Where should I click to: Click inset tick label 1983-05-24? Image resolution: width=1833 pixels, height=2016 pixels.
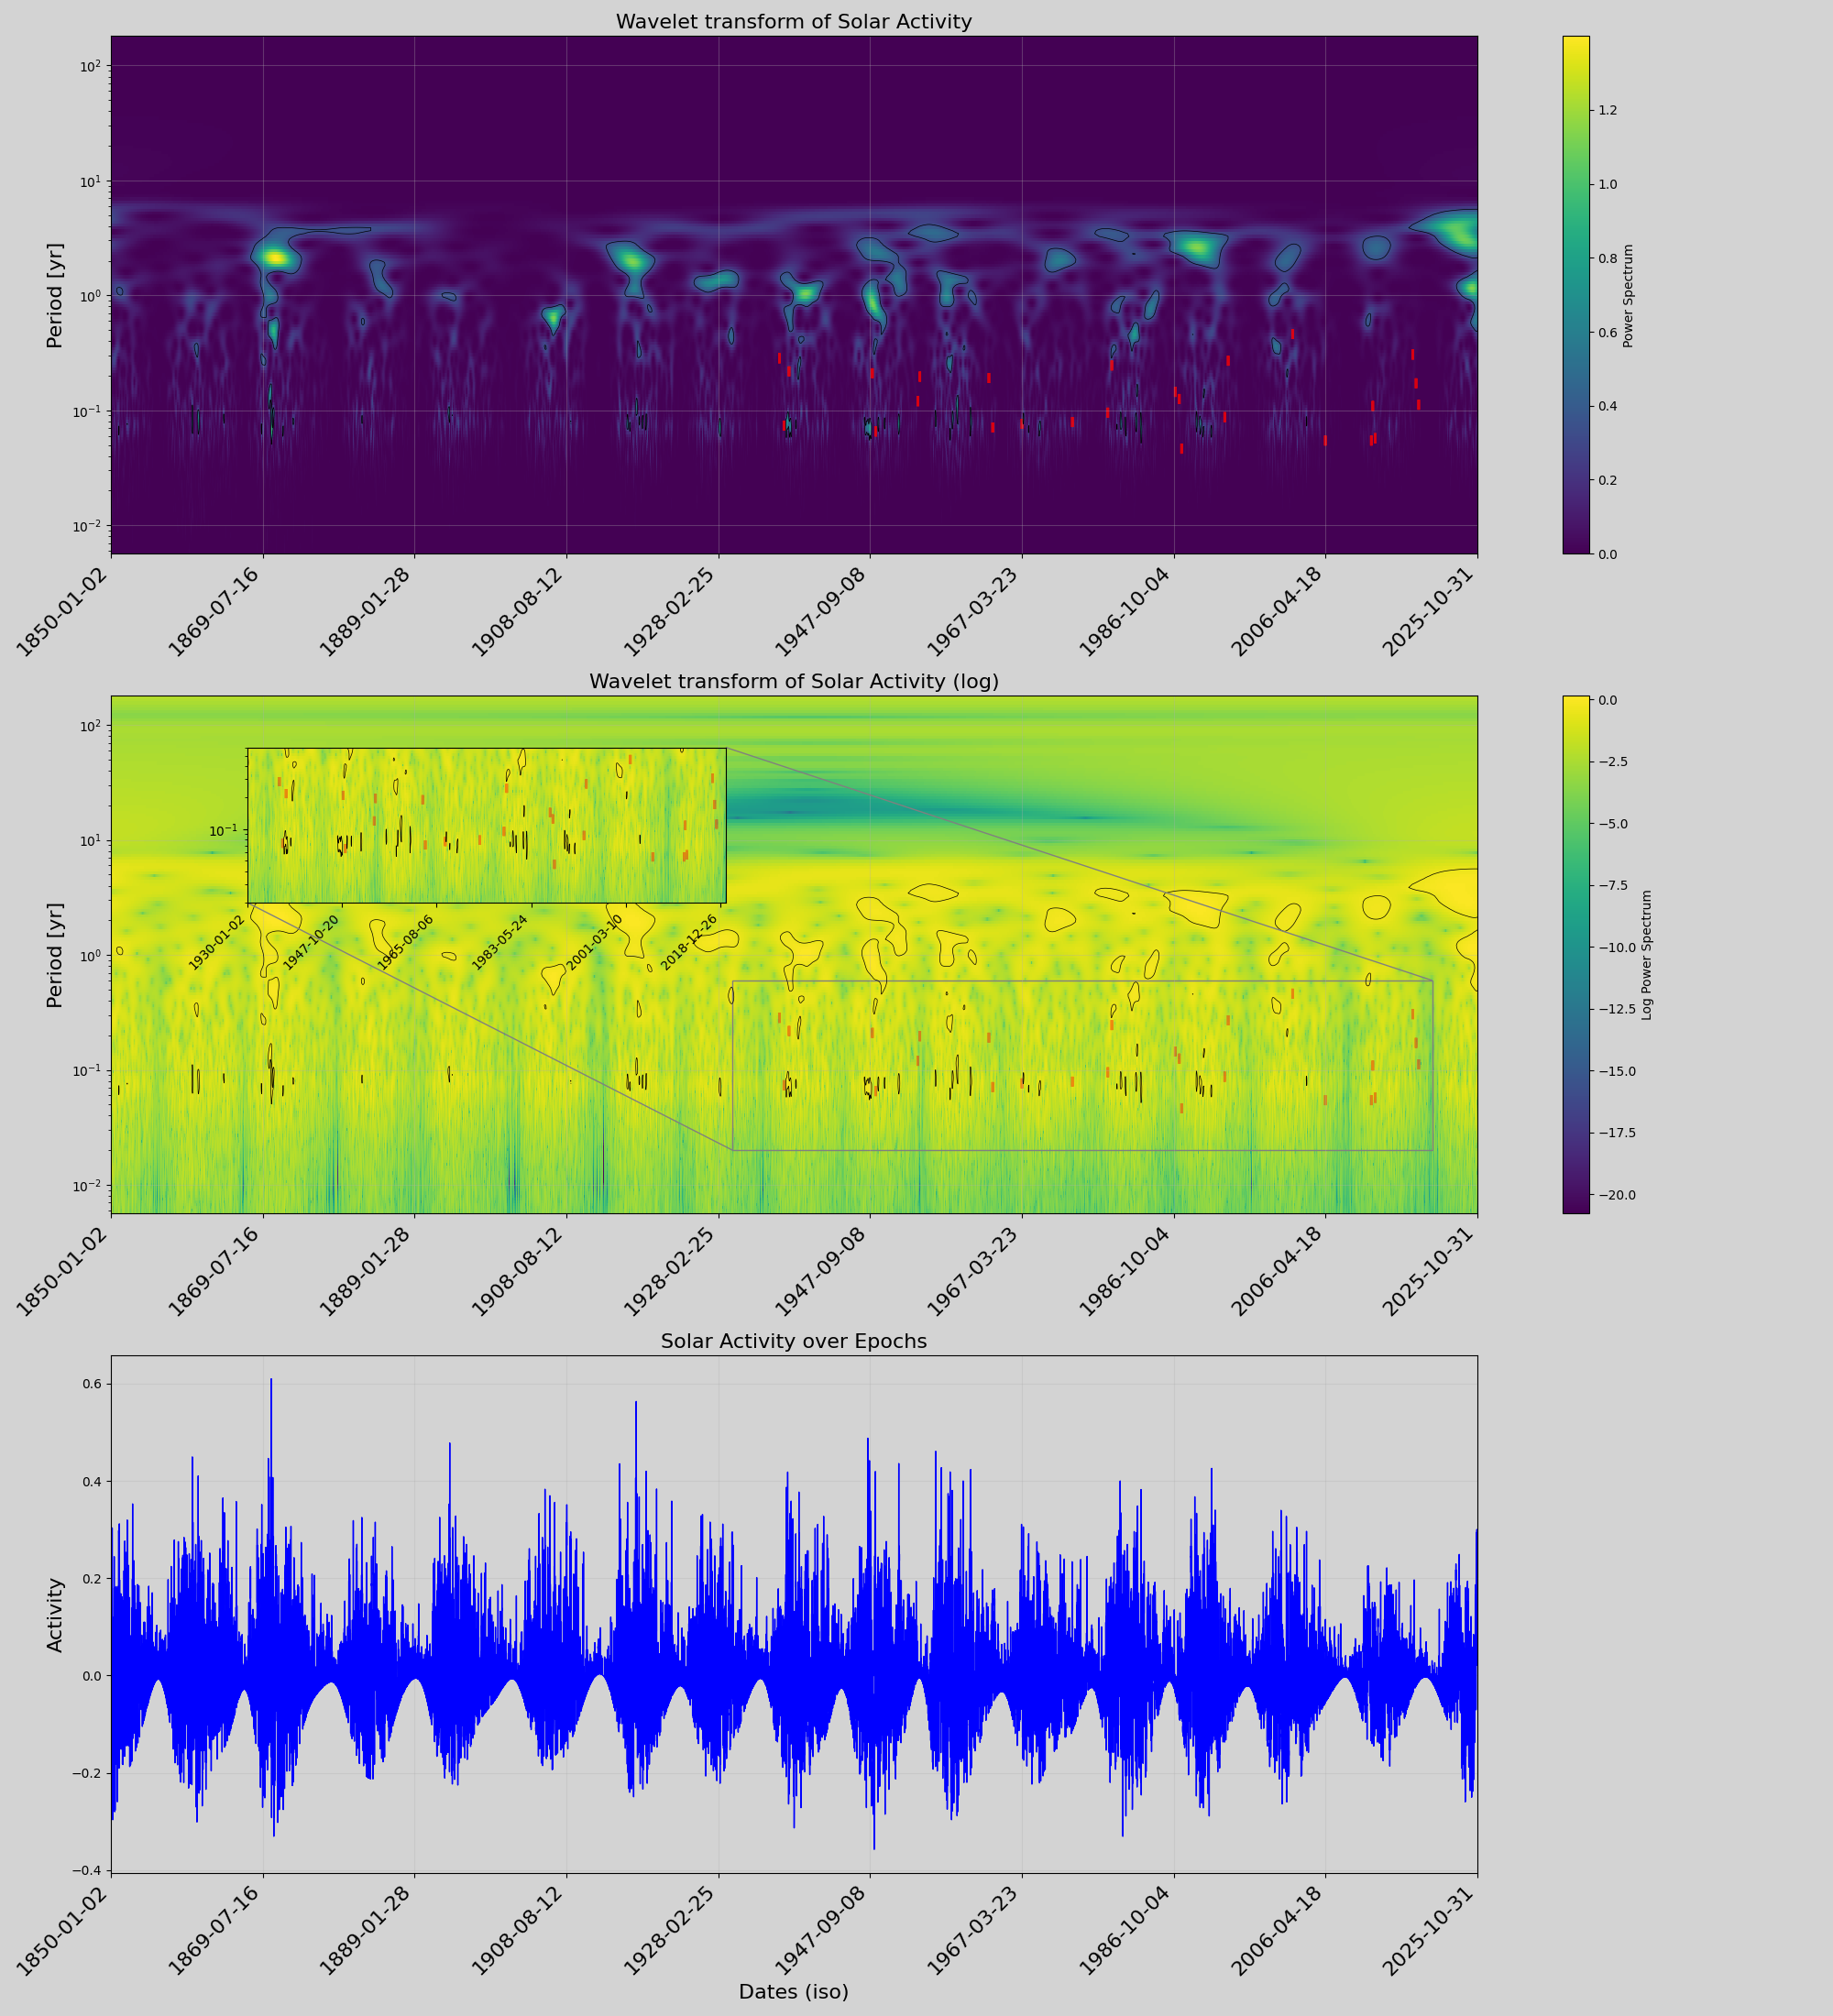tap(500, 942)
